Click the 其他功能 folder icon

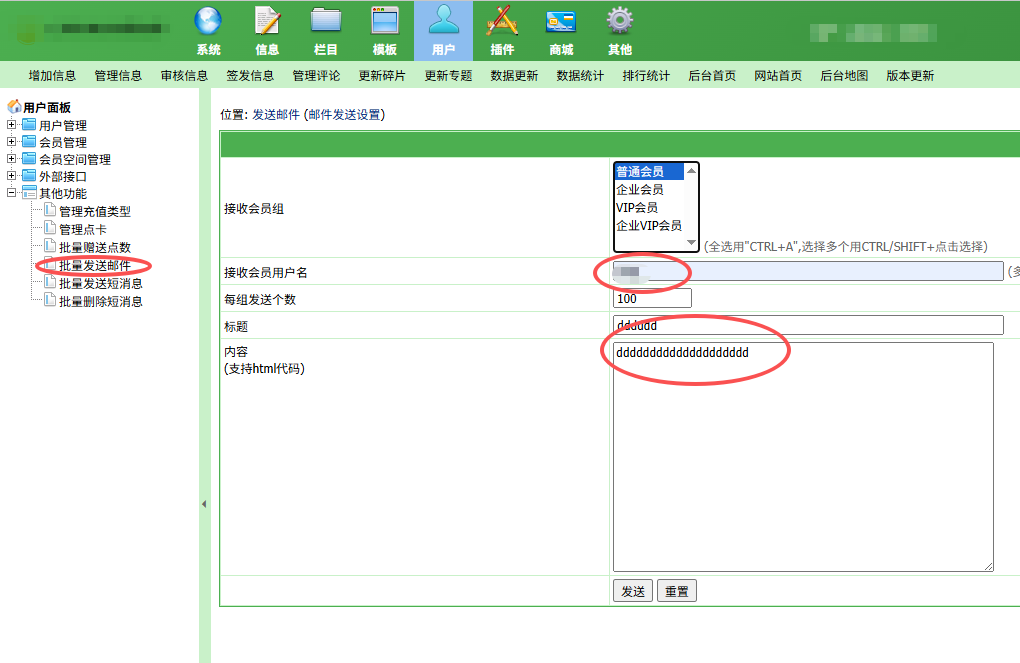click(x=29, y=193)
